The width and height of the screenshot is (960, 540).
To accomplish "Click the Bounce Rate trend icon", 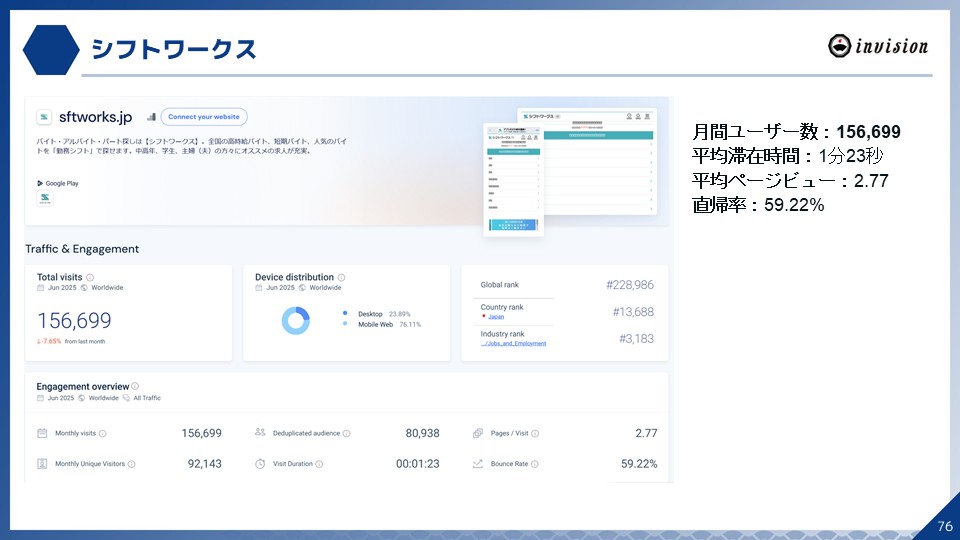I will pos(478,463).
